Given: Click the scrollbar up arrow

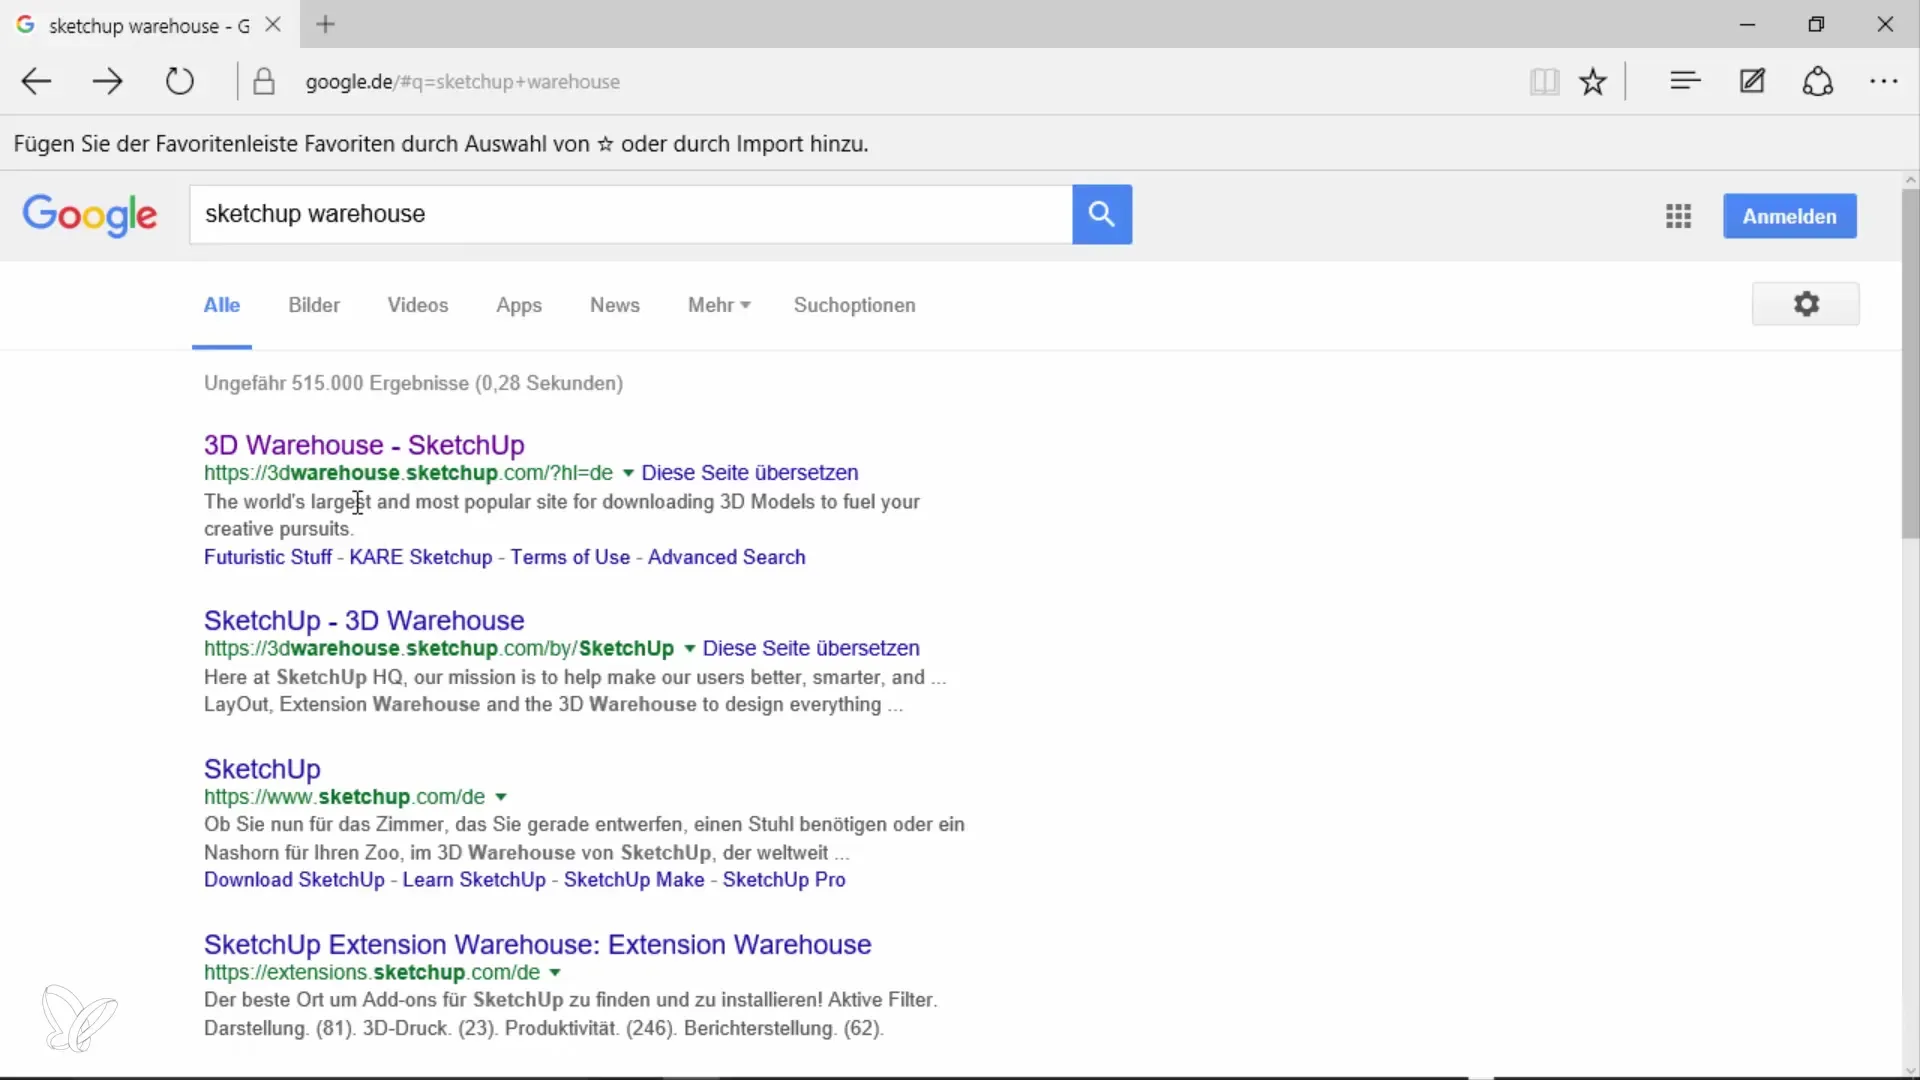Looking at the screenshot, I should coord(1910,180).
